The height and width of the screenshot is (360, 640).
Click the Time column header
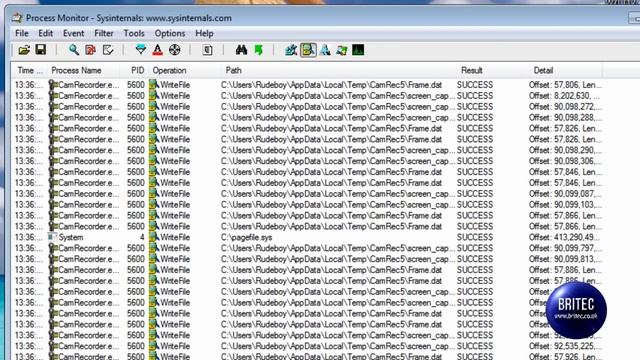pyautogui.click(x=29, y=71)
